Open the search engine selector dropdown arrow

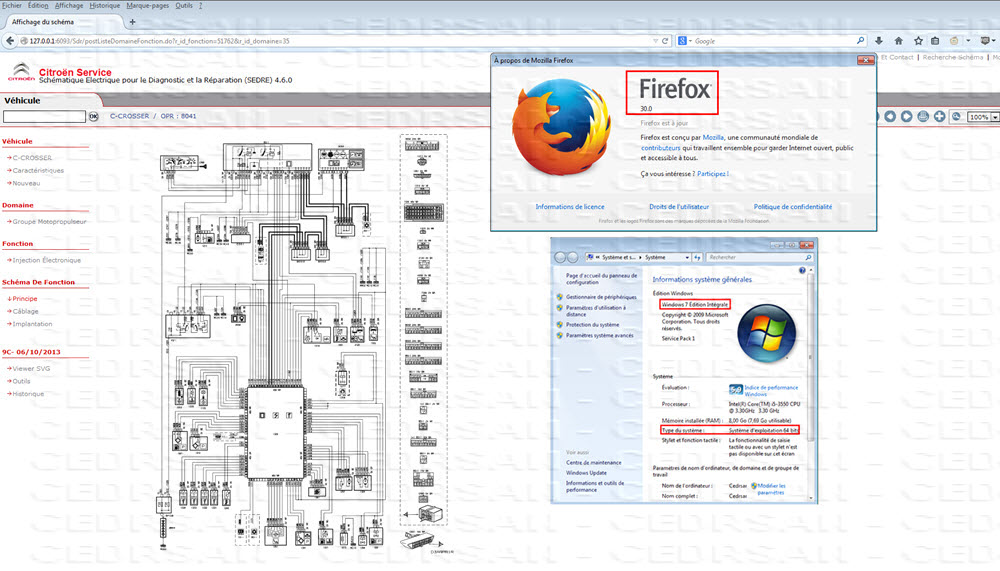pyautogui.click(x=690, y=41)
